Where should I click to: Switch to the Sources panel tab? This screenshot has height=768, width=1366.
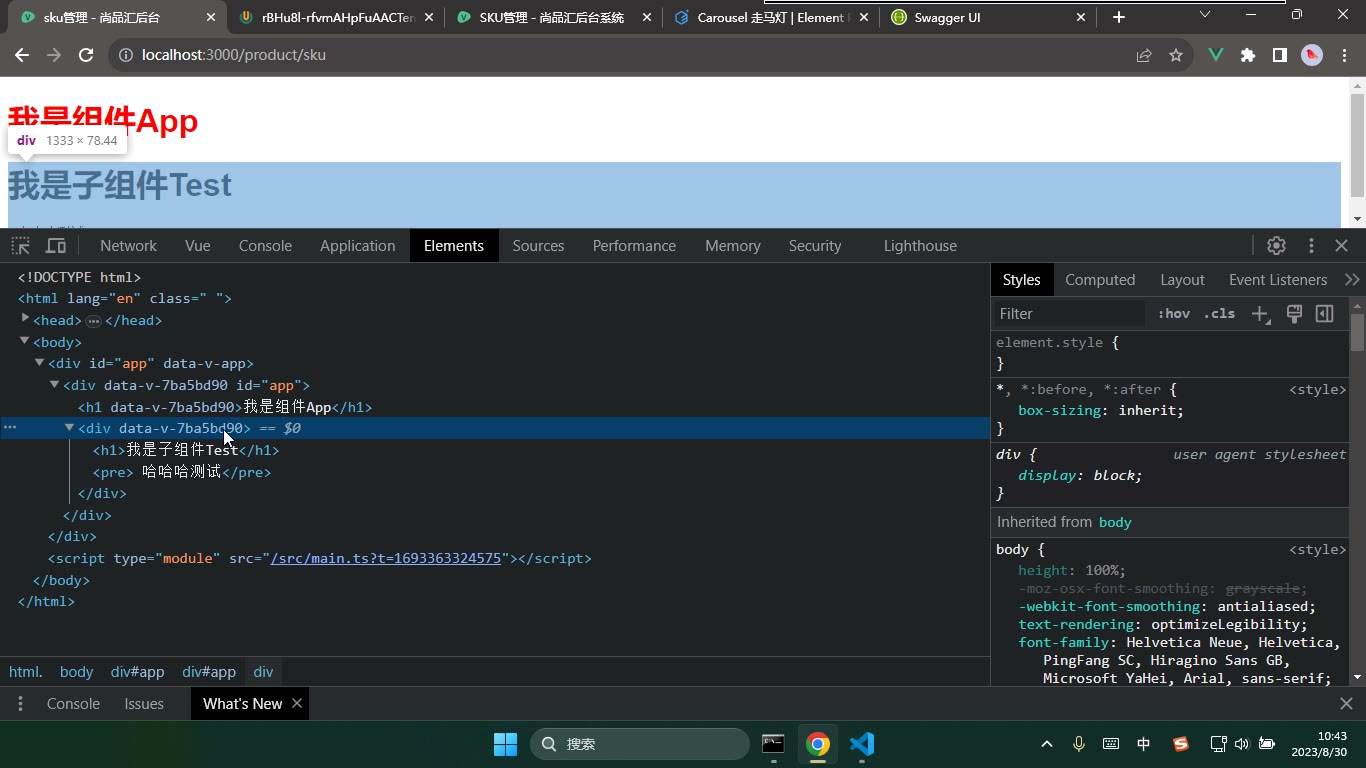[x=538, y=246]
